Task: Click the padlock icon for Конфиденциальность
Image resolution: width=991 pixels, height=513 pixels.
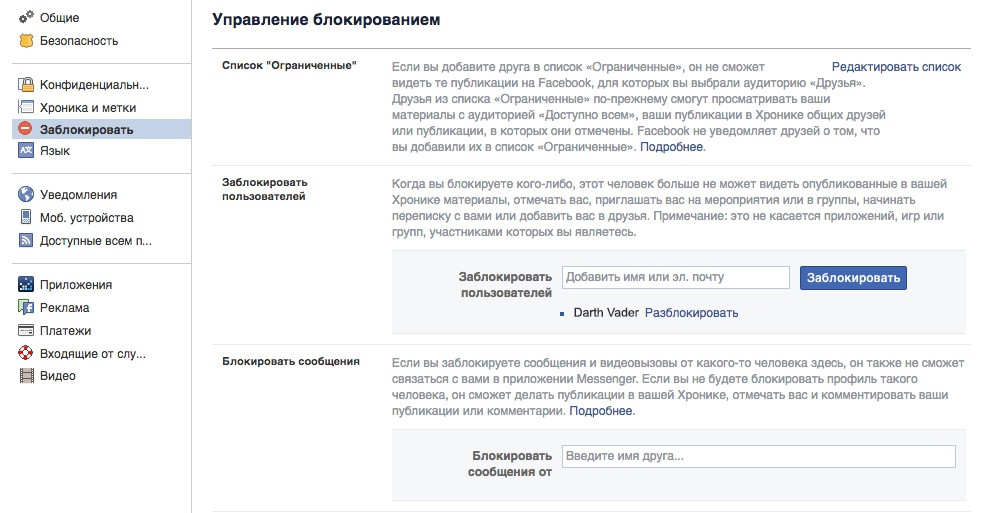Action: 27,84
